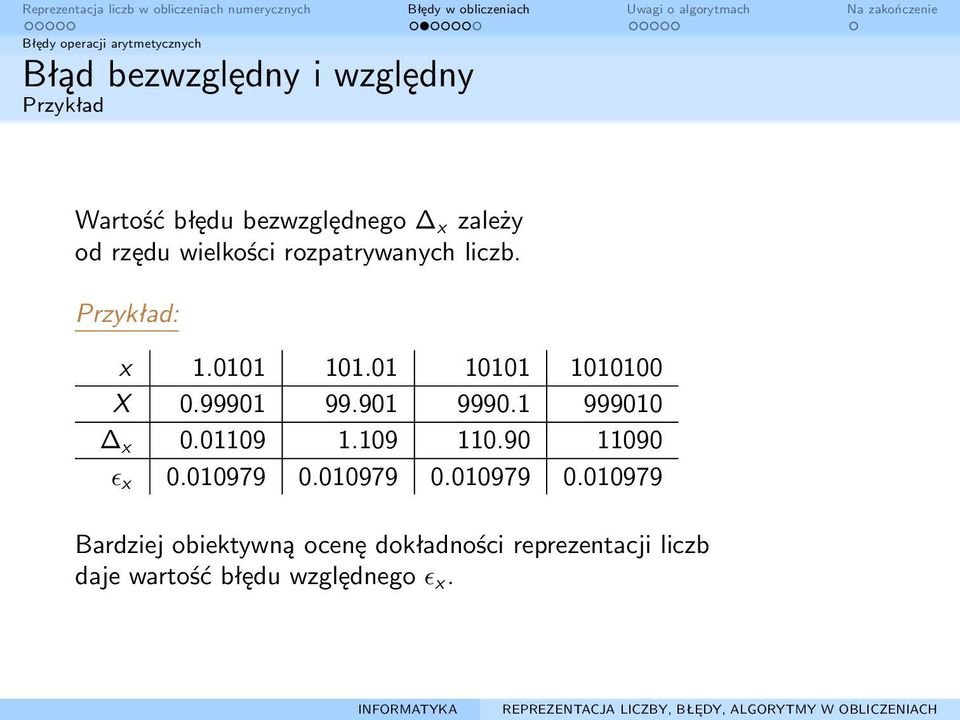This screenshot has width=960, height=720.
Task: Click last dot under 'Reprezentacja liczb w obliczeniach numerycznych'
Action: (70, 26)
